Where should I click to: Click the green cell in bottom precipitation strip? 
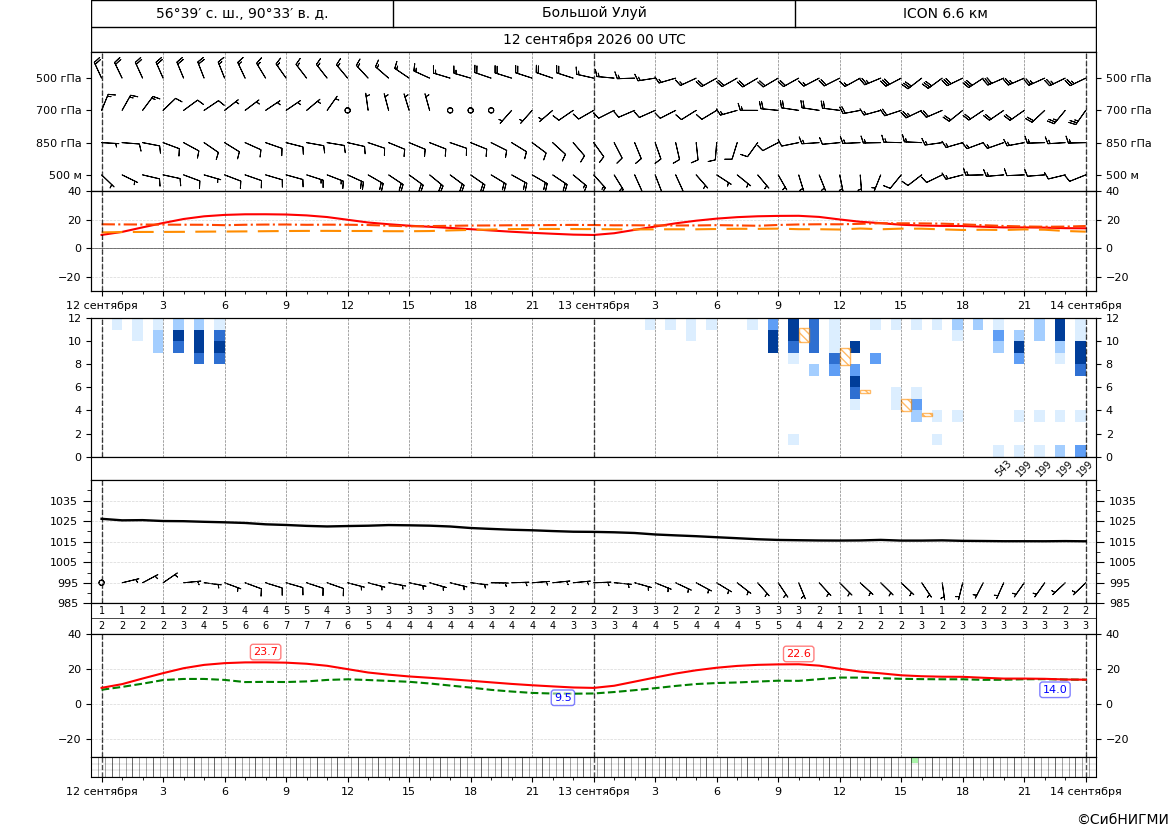[x=915, y=760]
